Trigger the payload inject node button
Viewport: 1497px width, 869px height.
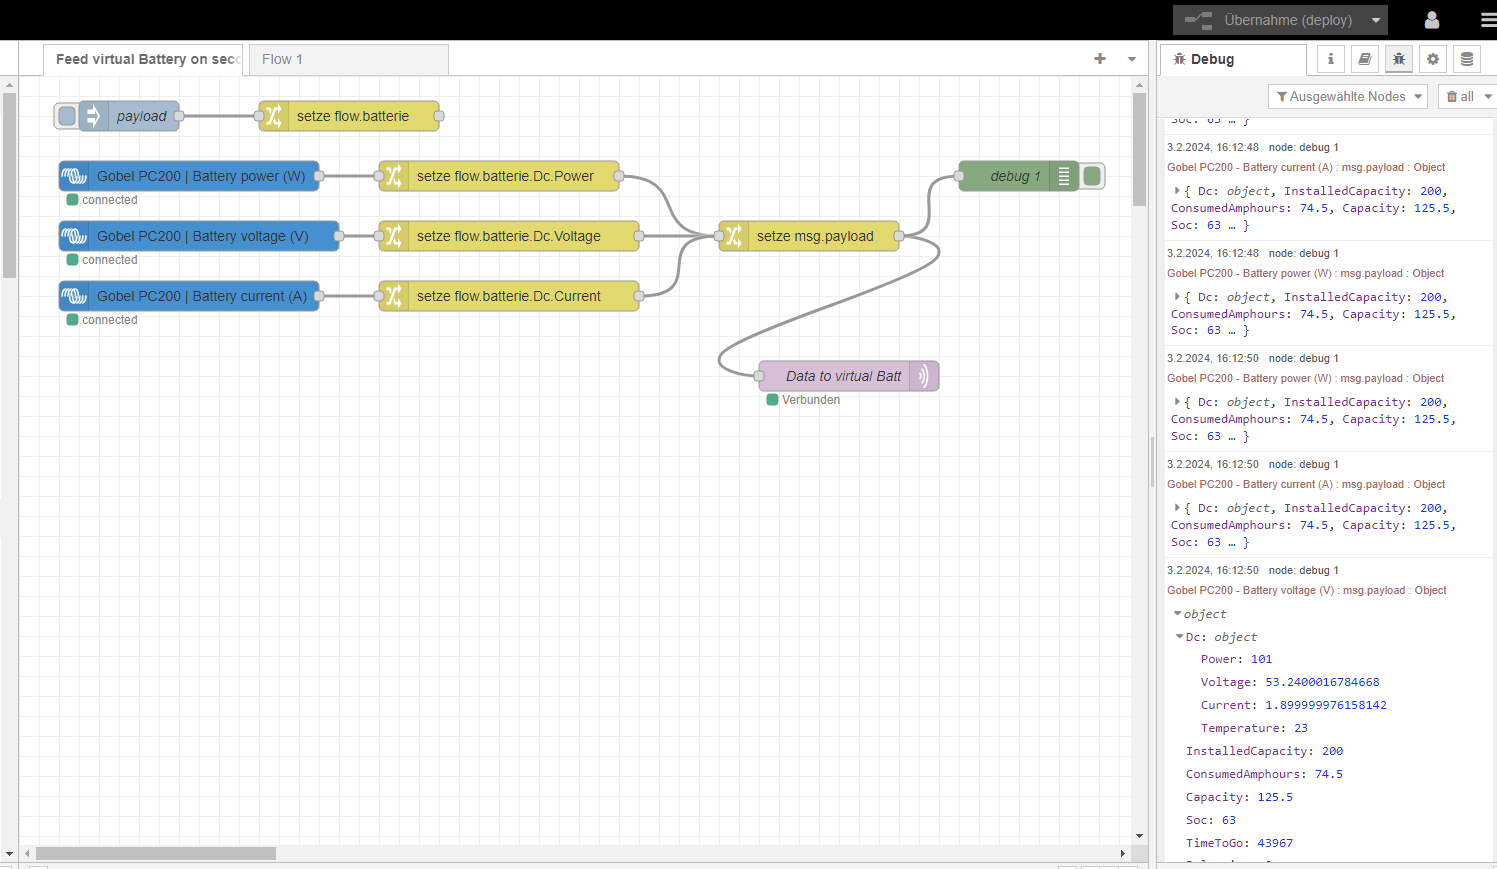[66, 116]
